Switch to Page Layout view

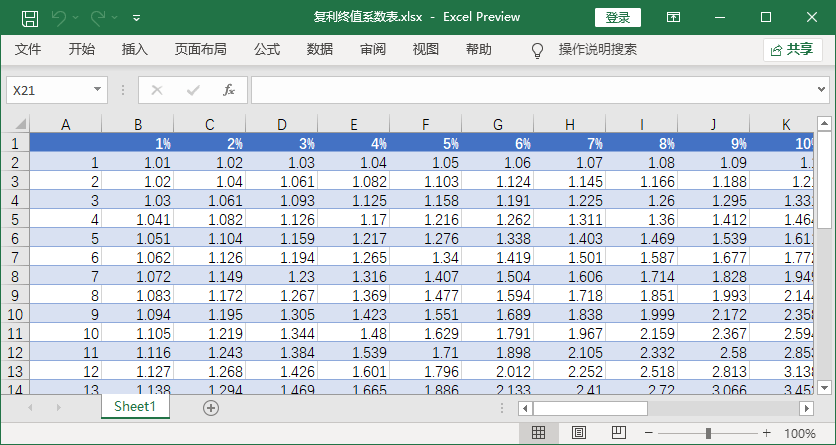point(578,433)
